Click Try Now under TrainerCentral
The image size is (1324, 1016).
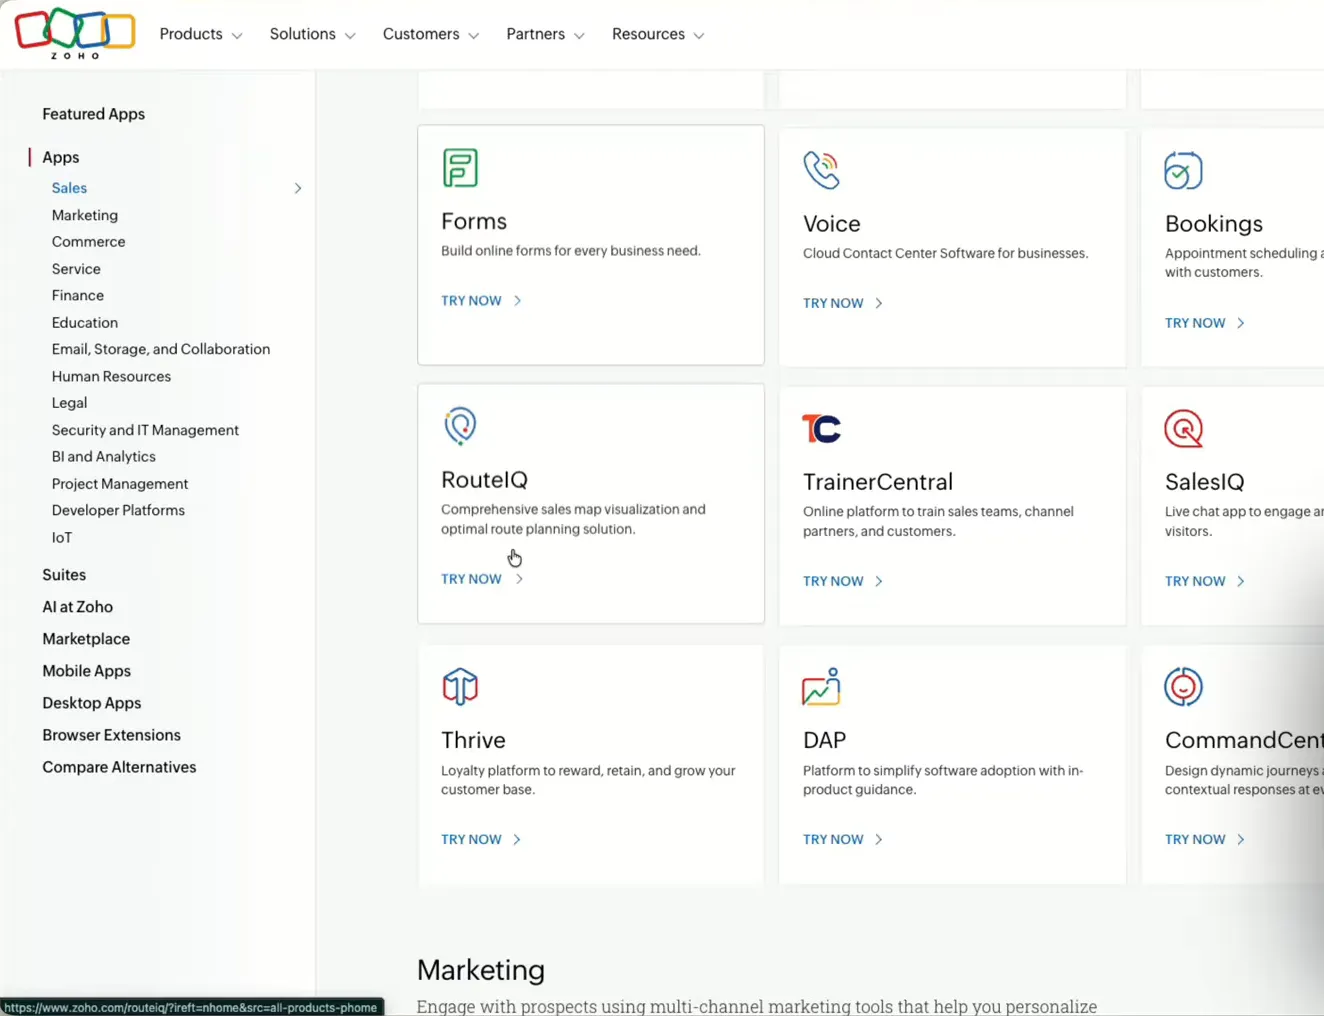pyautogui.click(x=843, y=581)
